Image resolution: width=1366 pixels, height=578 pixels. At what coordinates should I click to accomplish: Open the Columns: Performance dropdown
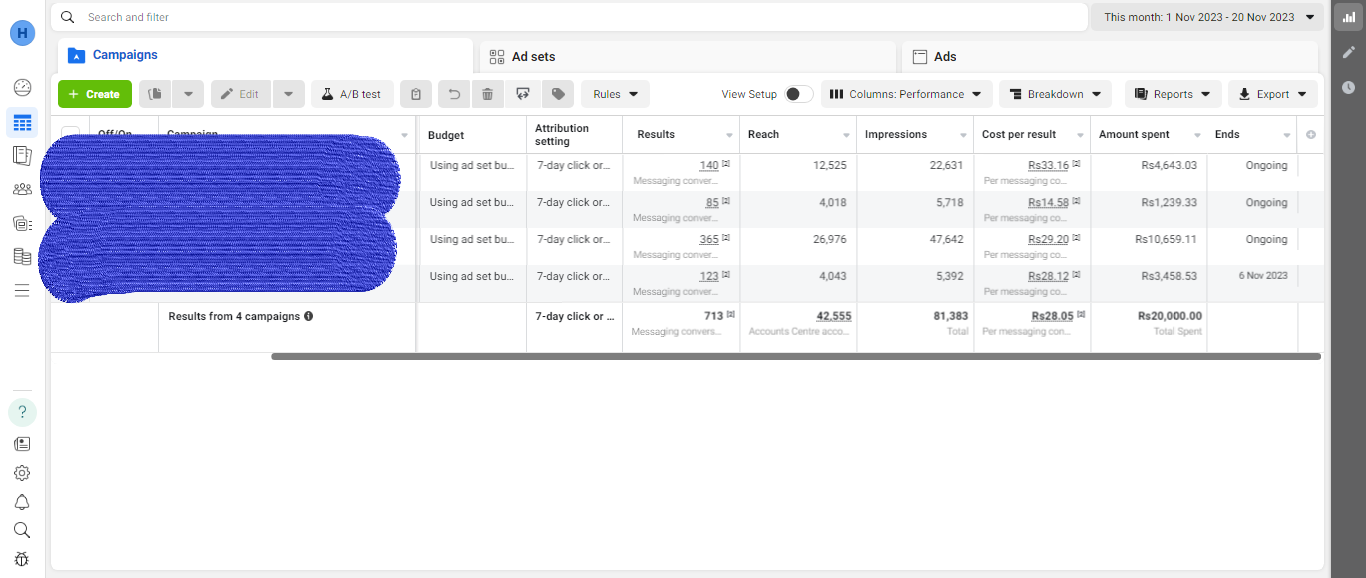click(x=906, y=94)
